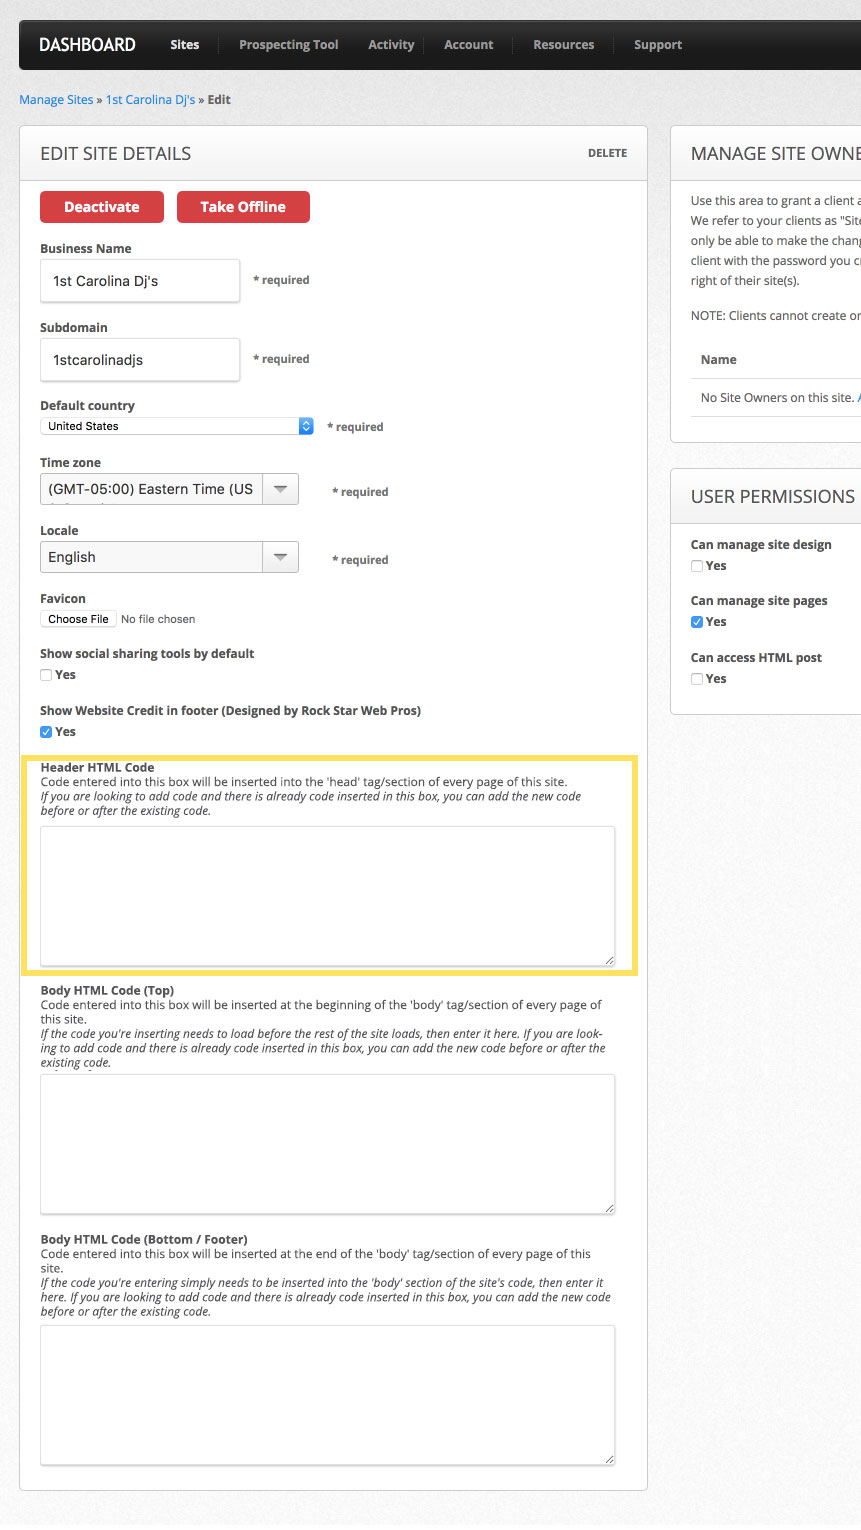Check Can manage site design Yes
The height and width of the screenshot is (1530, 861).
(697, 566)
